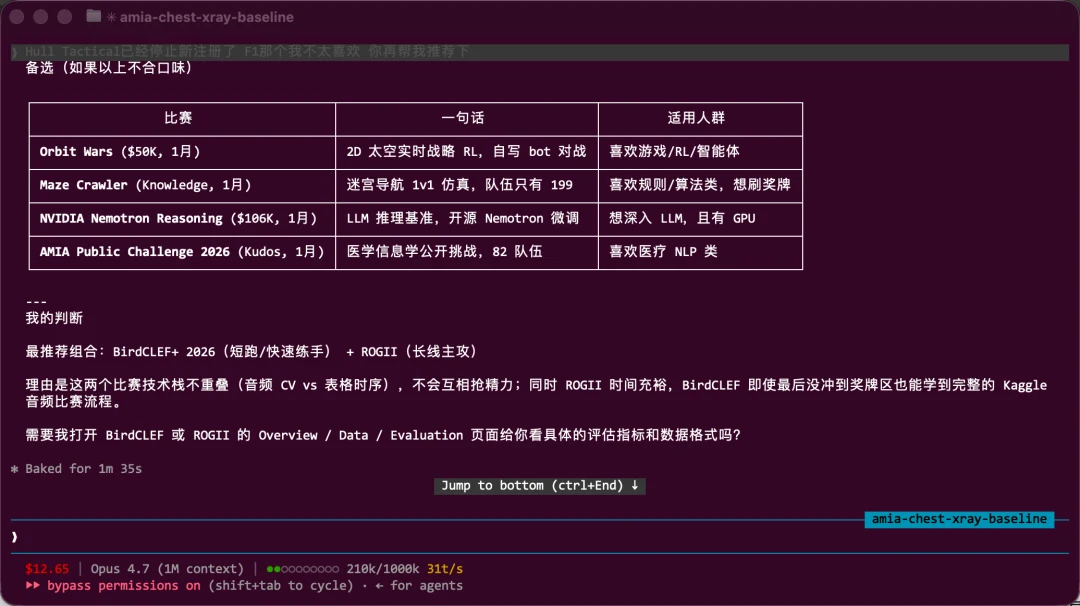Image resolution: width=1080 pixels, height=606 pixels.
Task: Click the 备选 heading line
Action: click(109, 67)
